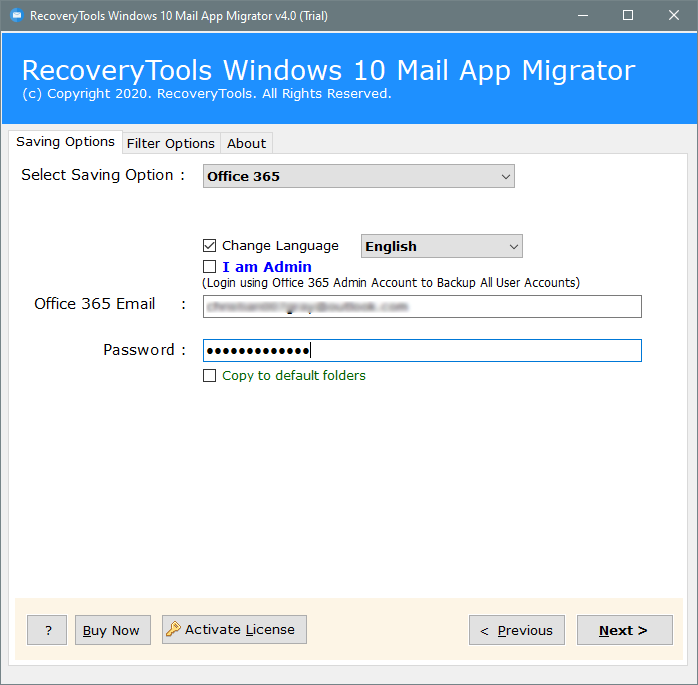Screen dimensions: 698x685
Task: Open help with the question mark button
Action: click(47, 630)
